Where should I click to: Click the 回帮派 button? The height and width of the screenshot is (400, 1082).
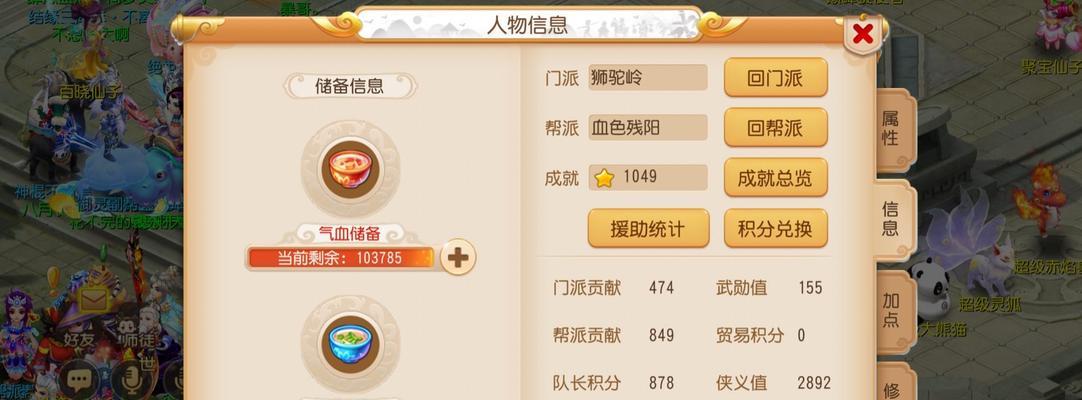click(776, 128)
